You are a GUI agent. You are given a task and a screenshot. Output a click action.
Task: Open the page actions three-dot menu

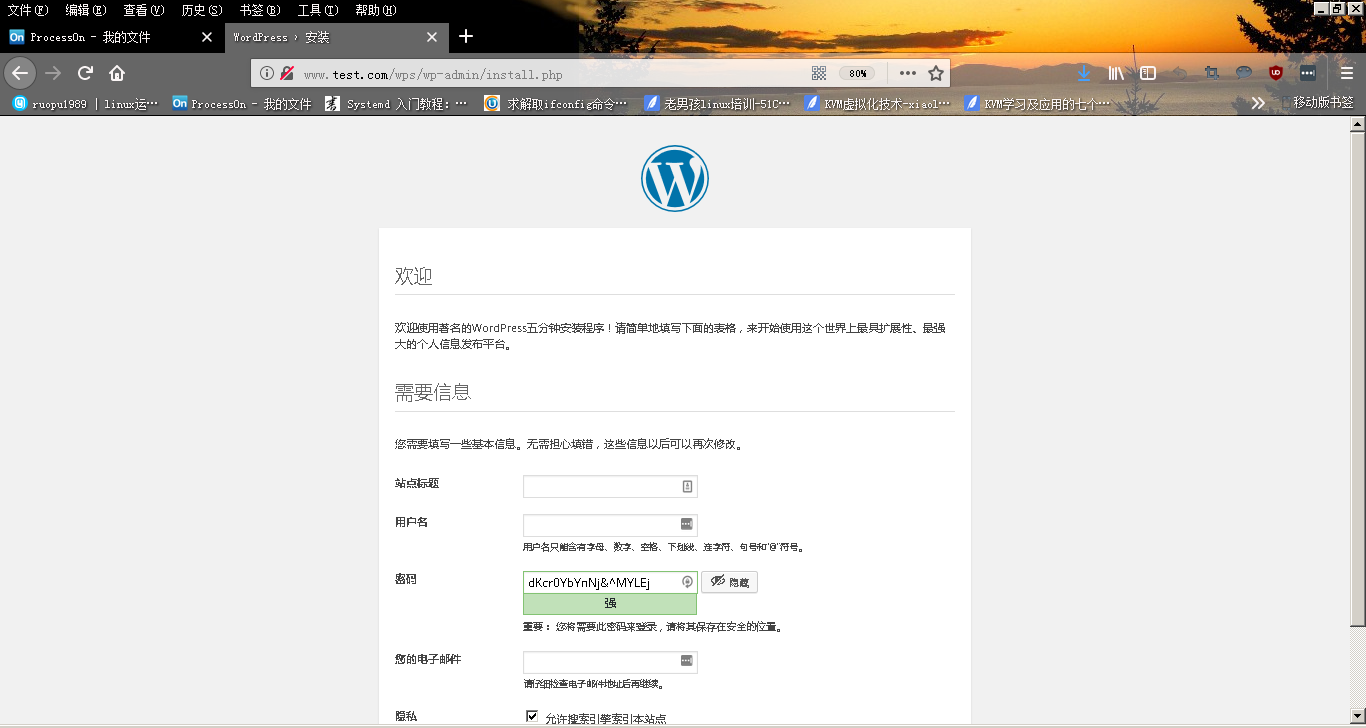tap(907, 73)
